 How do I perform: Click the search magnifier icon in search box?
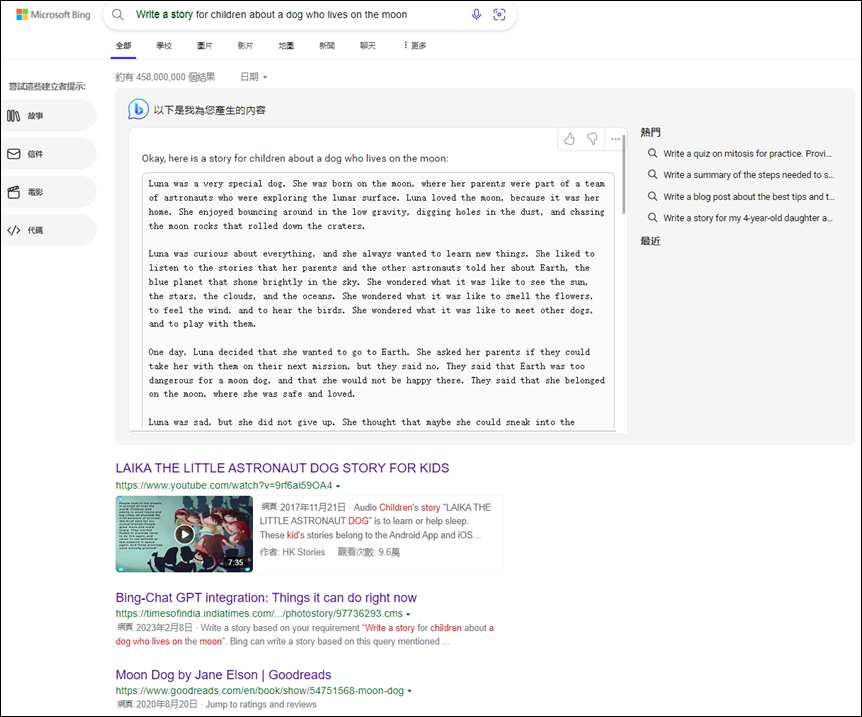pyautogui.click(x=118, y=15)
